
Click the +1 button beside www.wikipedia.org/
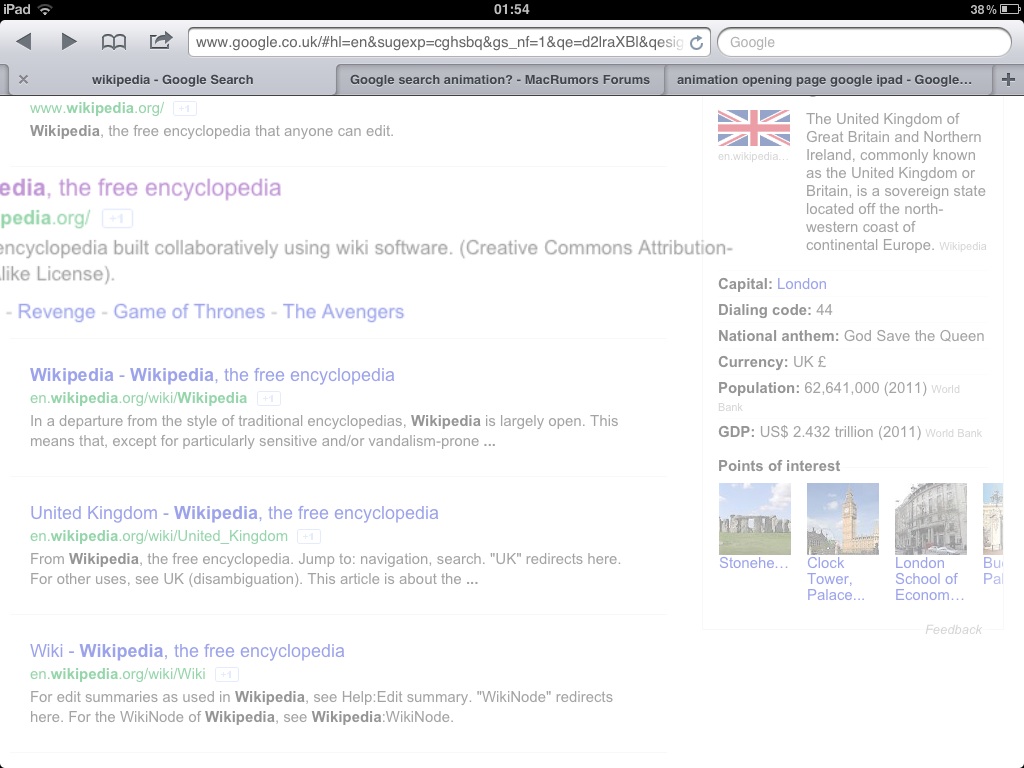(x=185, y=108)
